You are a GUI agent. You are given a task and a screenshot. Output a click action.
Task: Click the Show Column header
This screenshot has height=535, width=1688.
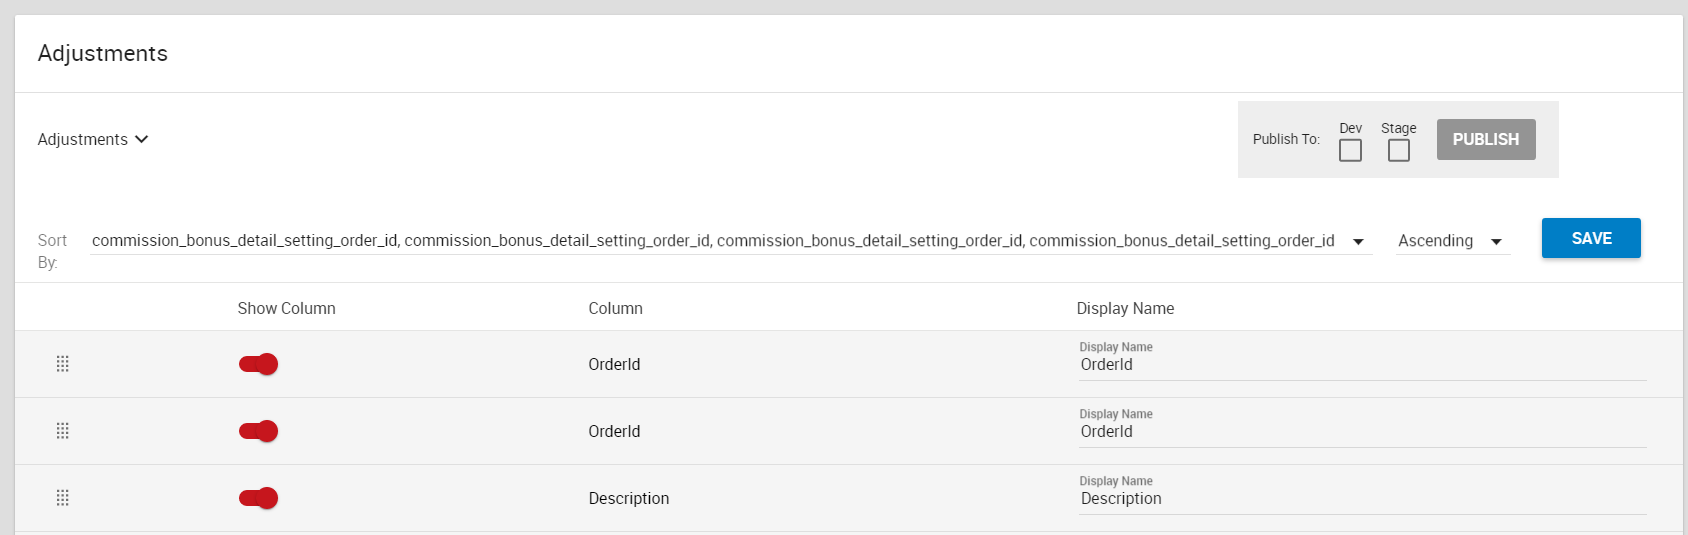point(287,308)
